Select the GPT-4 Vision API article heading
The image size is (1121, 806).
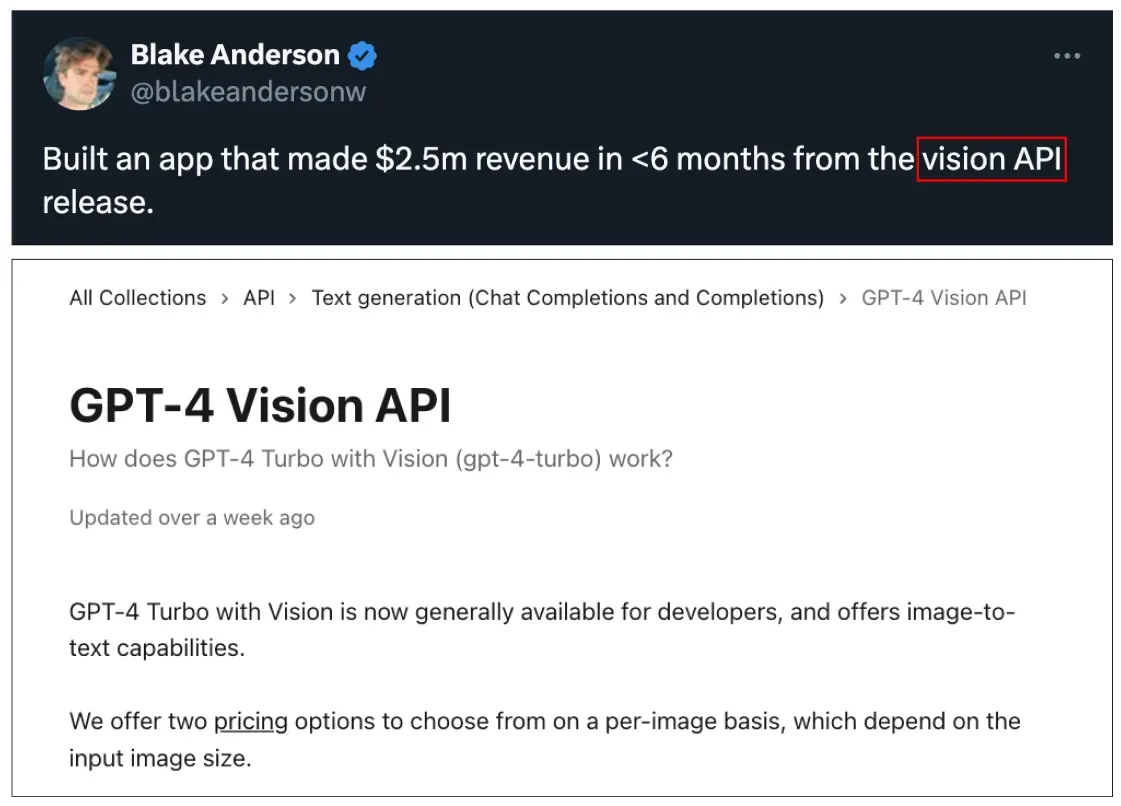260,406
